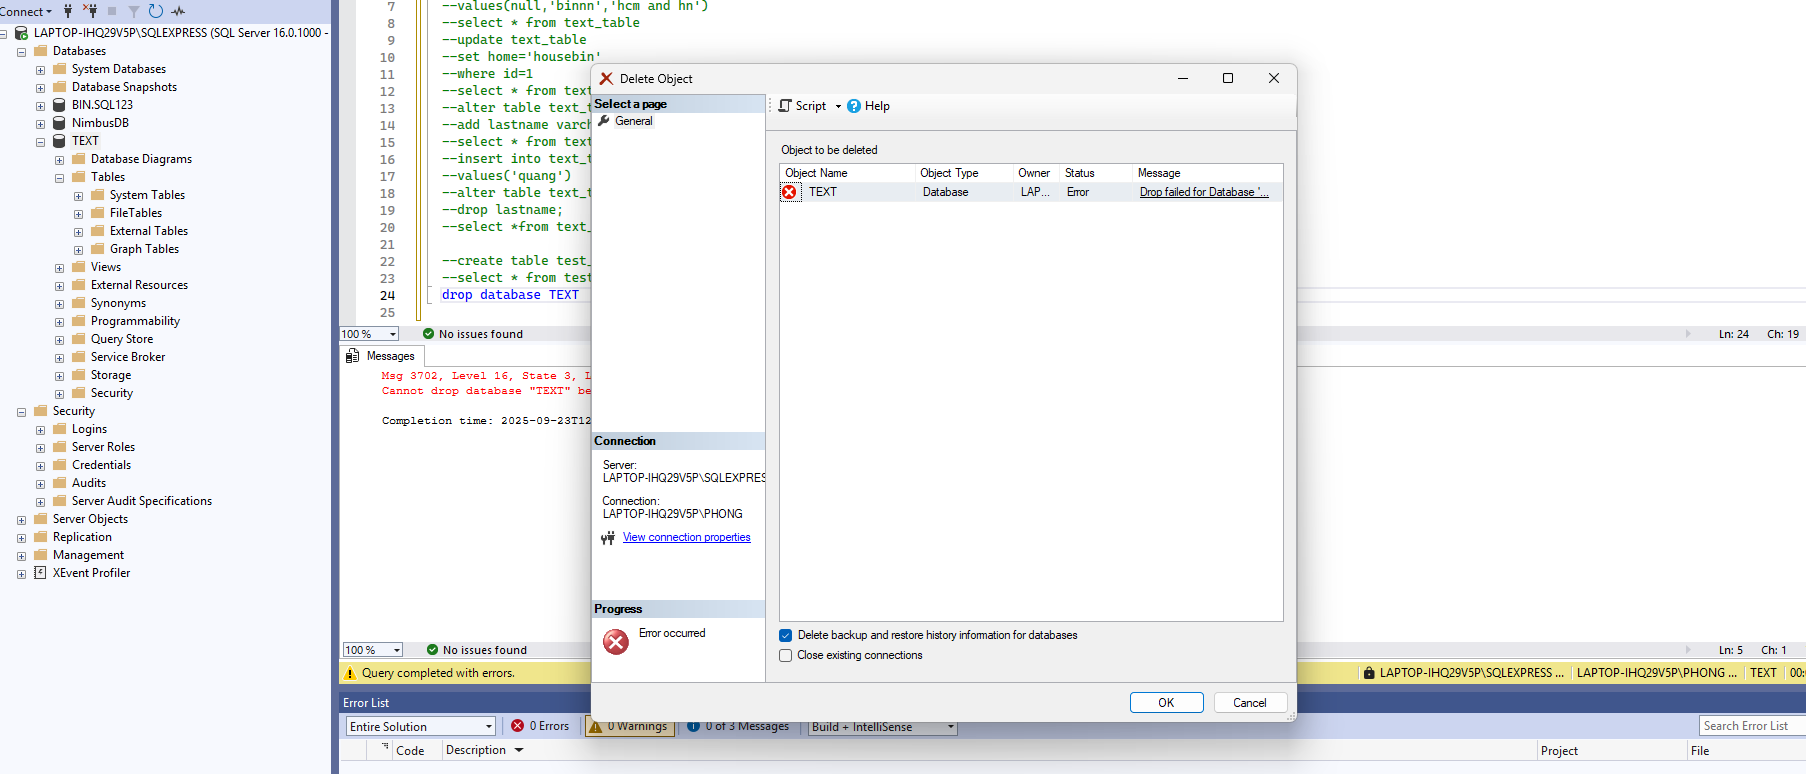
Task: Open Activity Monitor pulse icon
Action: coord(178,11)
